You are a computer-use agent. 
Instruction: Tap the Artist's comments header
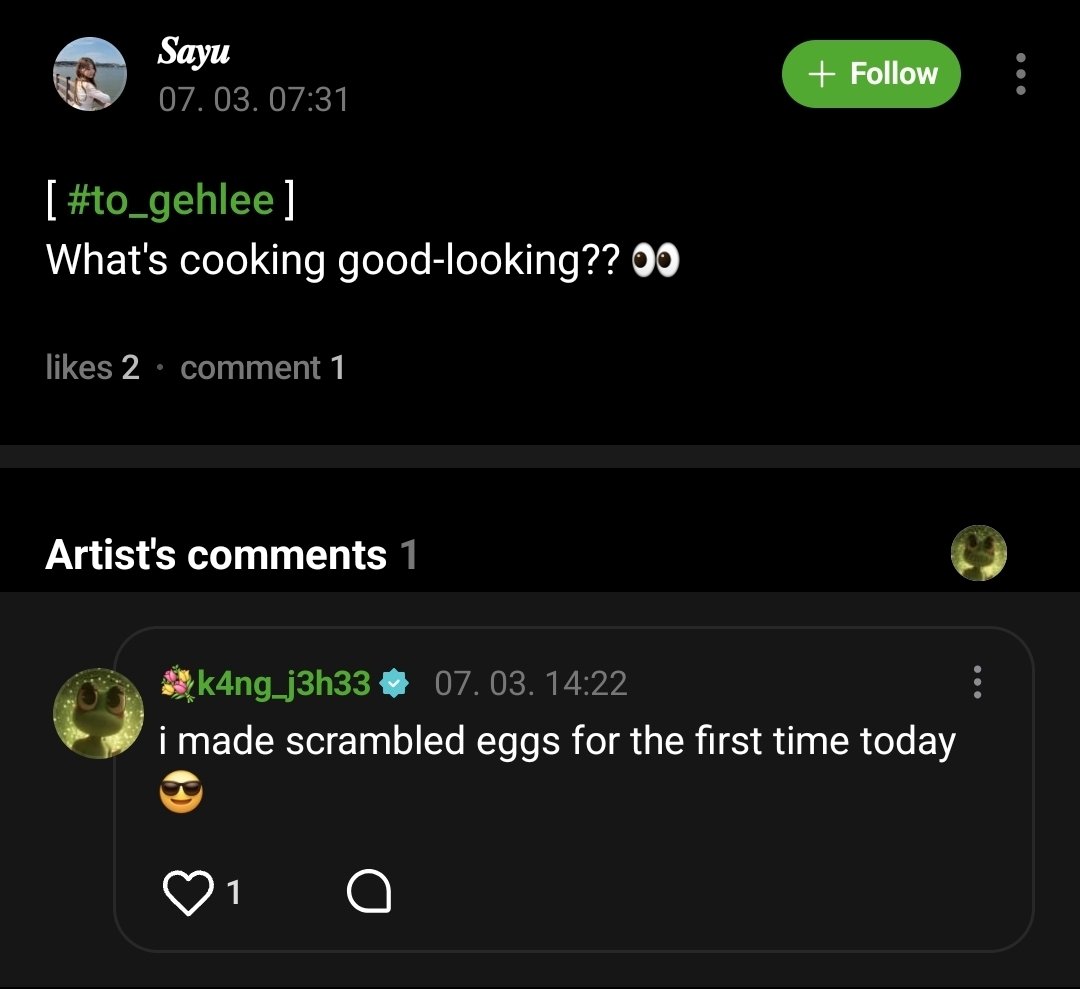click(x=231, y=554)
